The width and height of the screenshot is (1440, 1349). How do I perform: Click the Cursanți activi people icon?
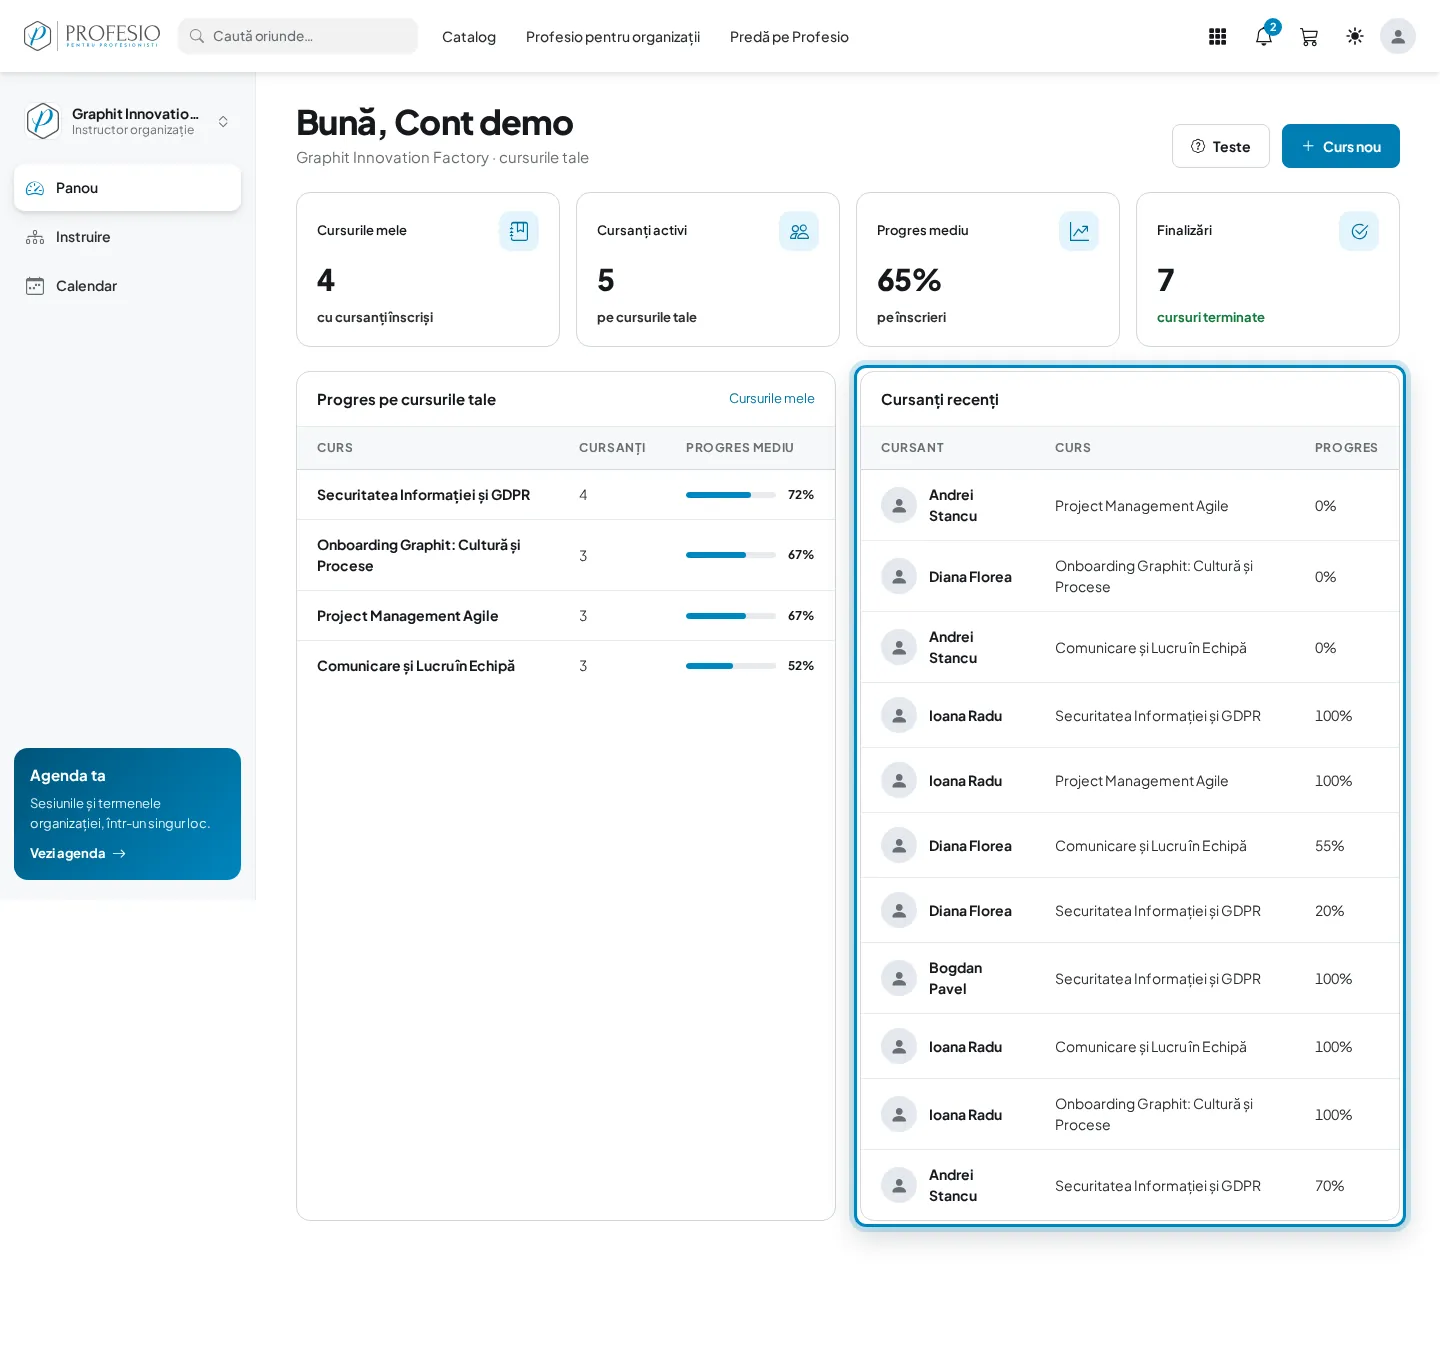click(799, 231)
